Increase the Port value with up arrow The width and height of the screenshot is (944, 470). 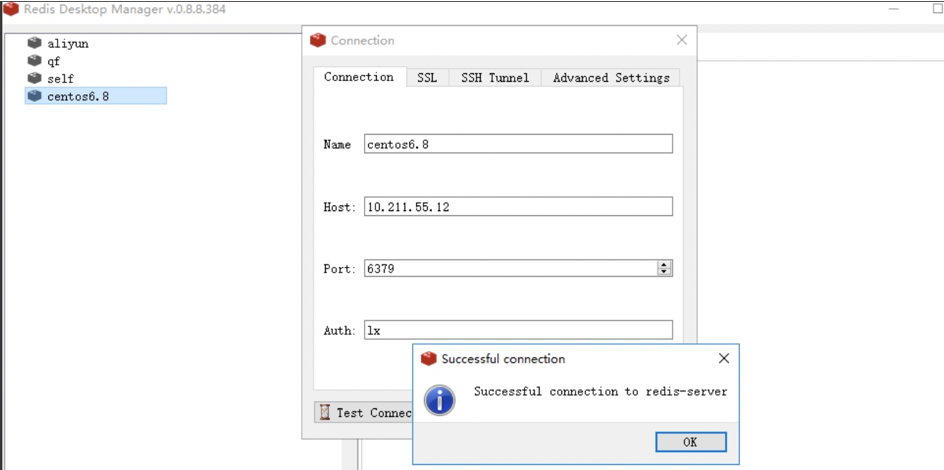[664, 265]
